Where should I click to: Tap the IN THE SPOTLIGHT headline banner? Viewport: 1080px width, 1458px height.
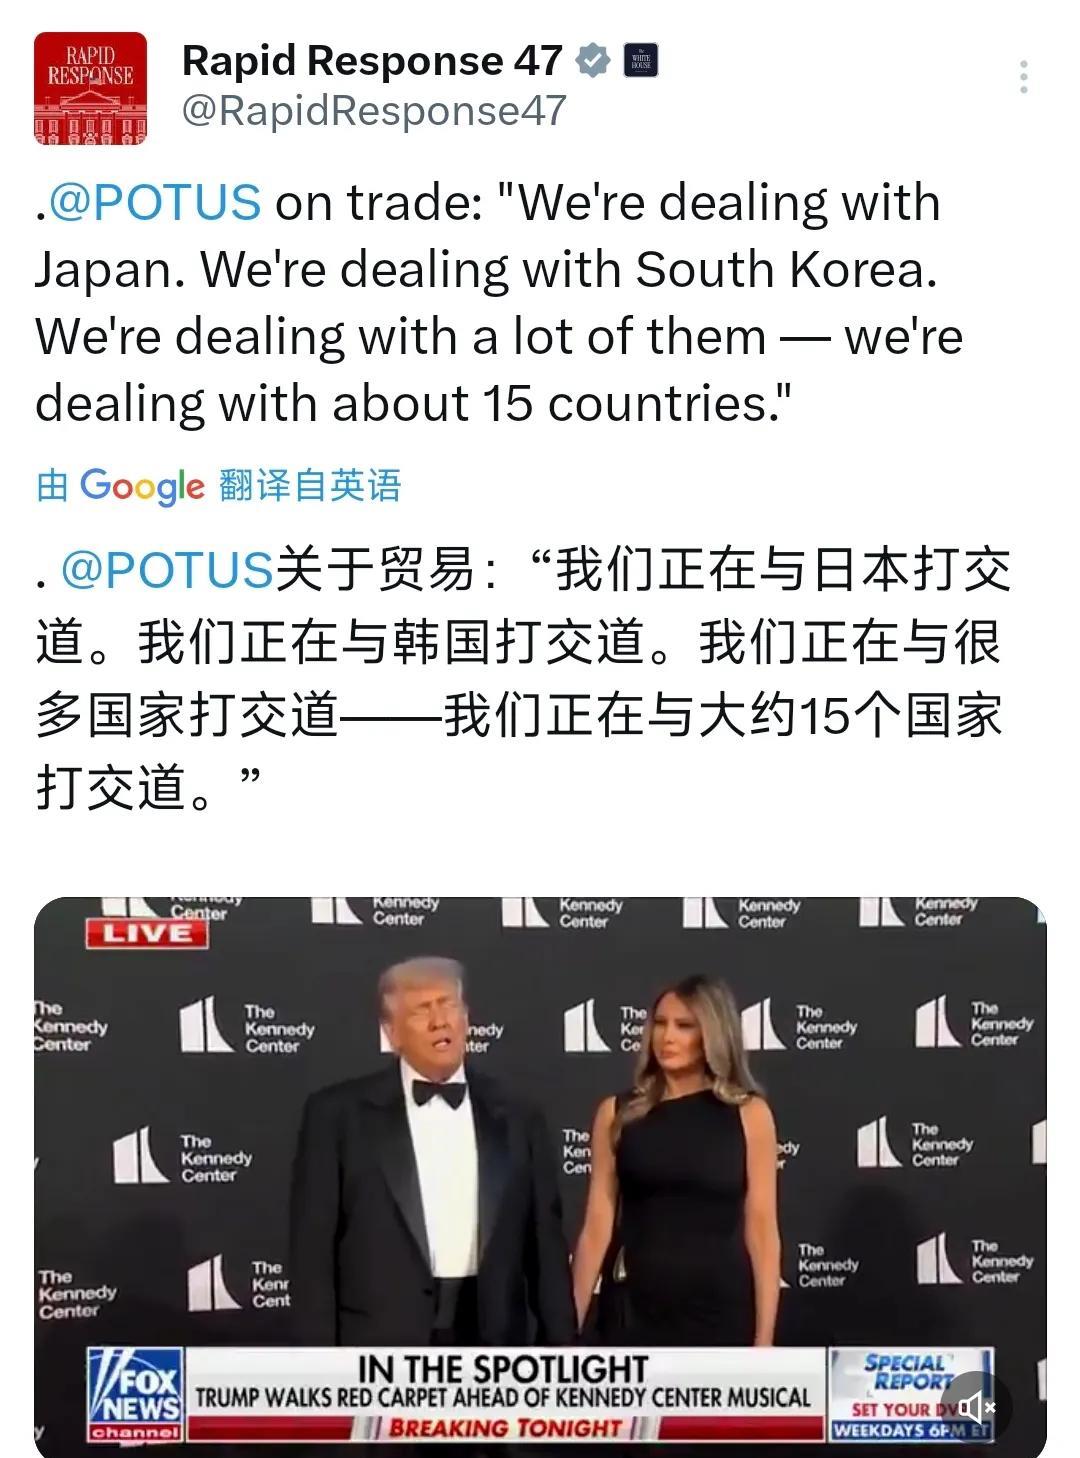click(x=504, y=1368)
